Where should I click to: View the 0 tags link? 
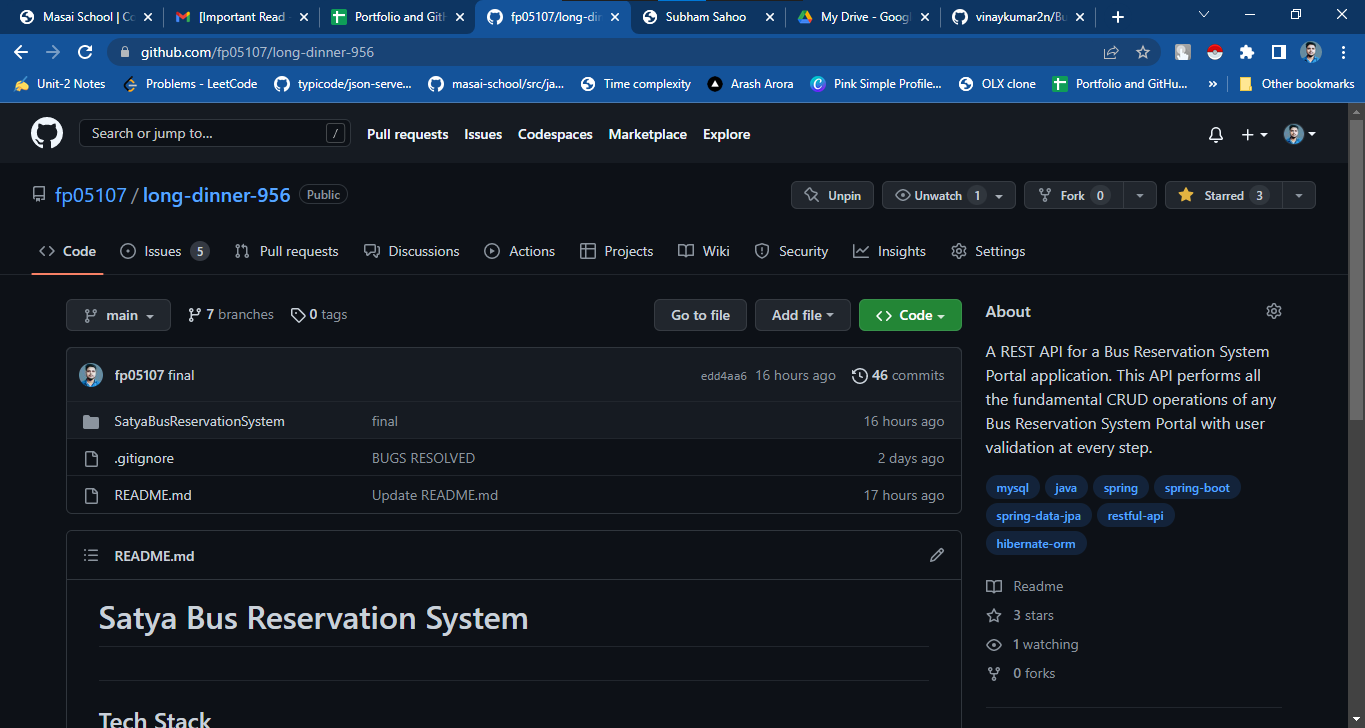319,314
